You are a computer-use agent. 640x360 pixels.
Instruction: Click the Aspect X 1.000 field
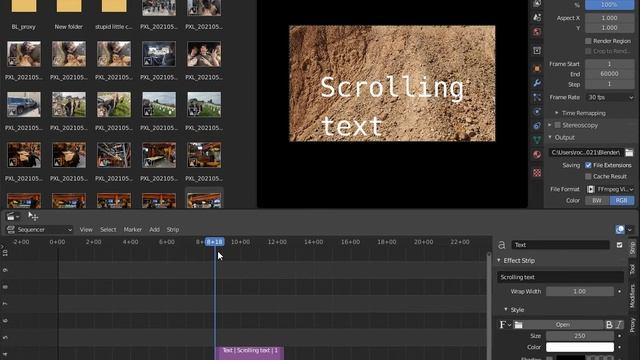pyautogui.click(x=610, y=18)
